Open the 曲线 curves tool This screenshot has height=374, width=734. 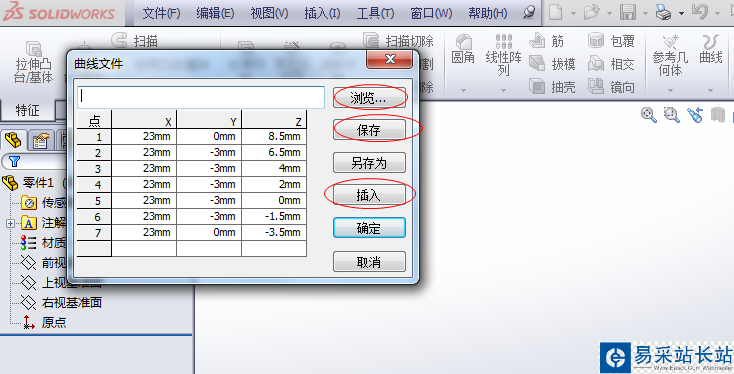point(711,50)
